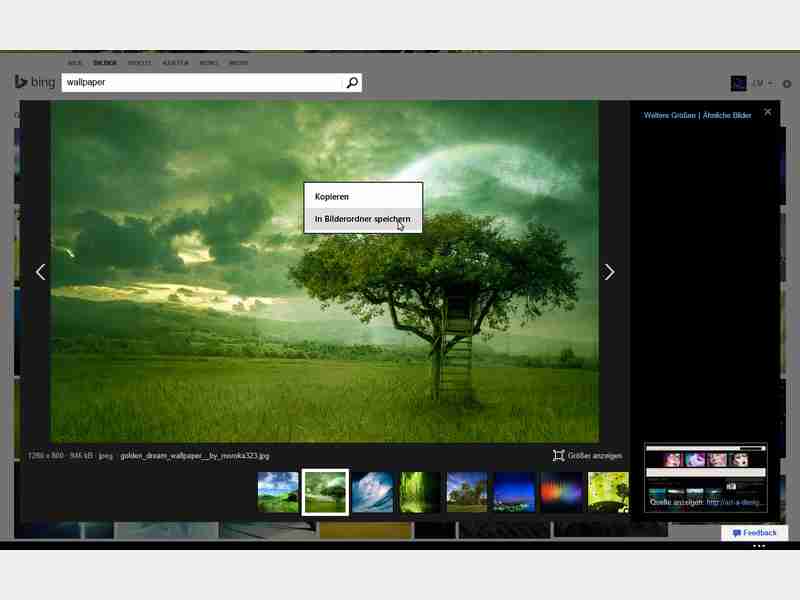Select the rainbow aurora thumbnail
This screenshot has width=800, height=600.
pos(561,492)
